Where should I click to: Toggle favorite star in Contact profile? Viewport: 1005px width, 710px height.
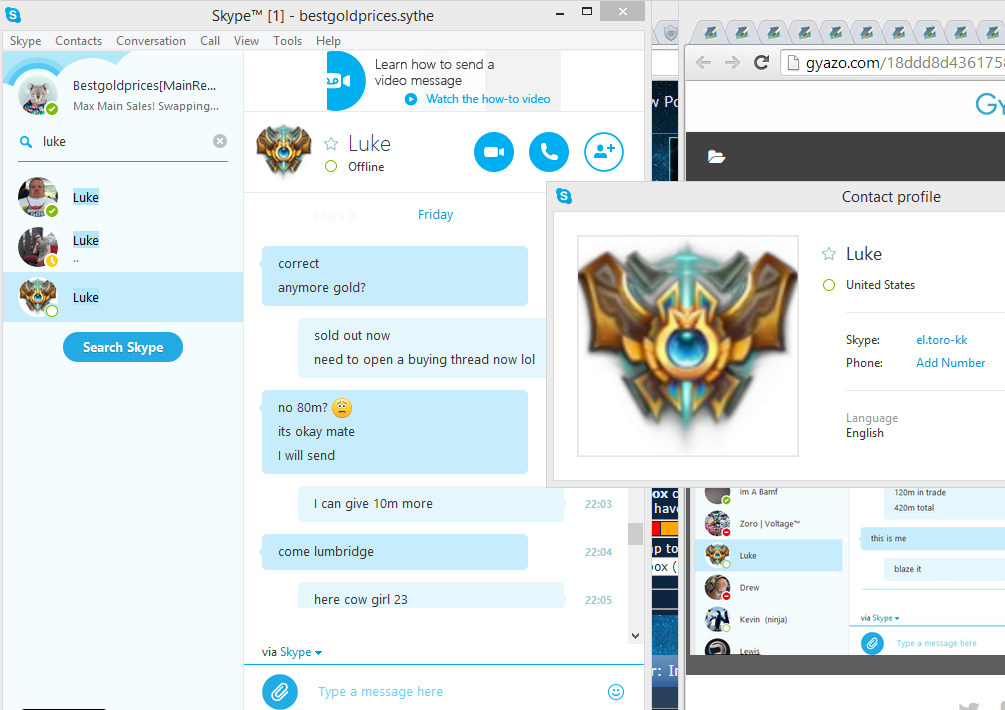[x=829, y=254]
